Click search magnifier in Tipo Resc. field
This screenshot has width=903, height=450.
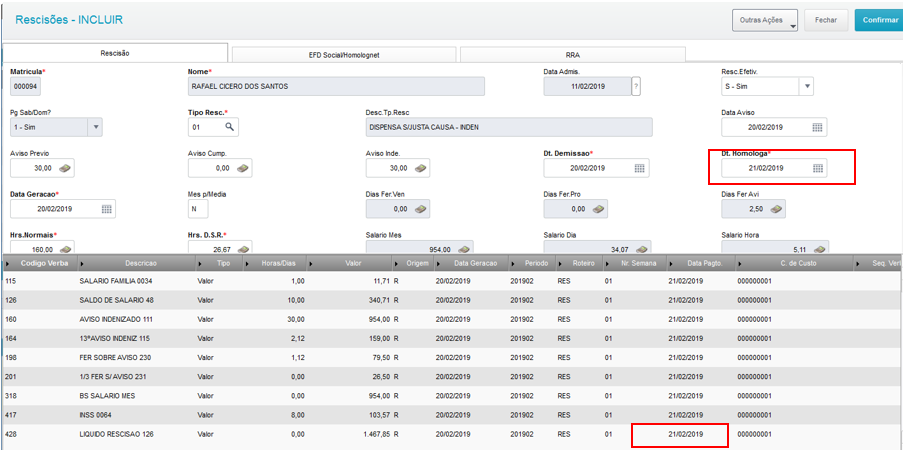coord(229,127)
